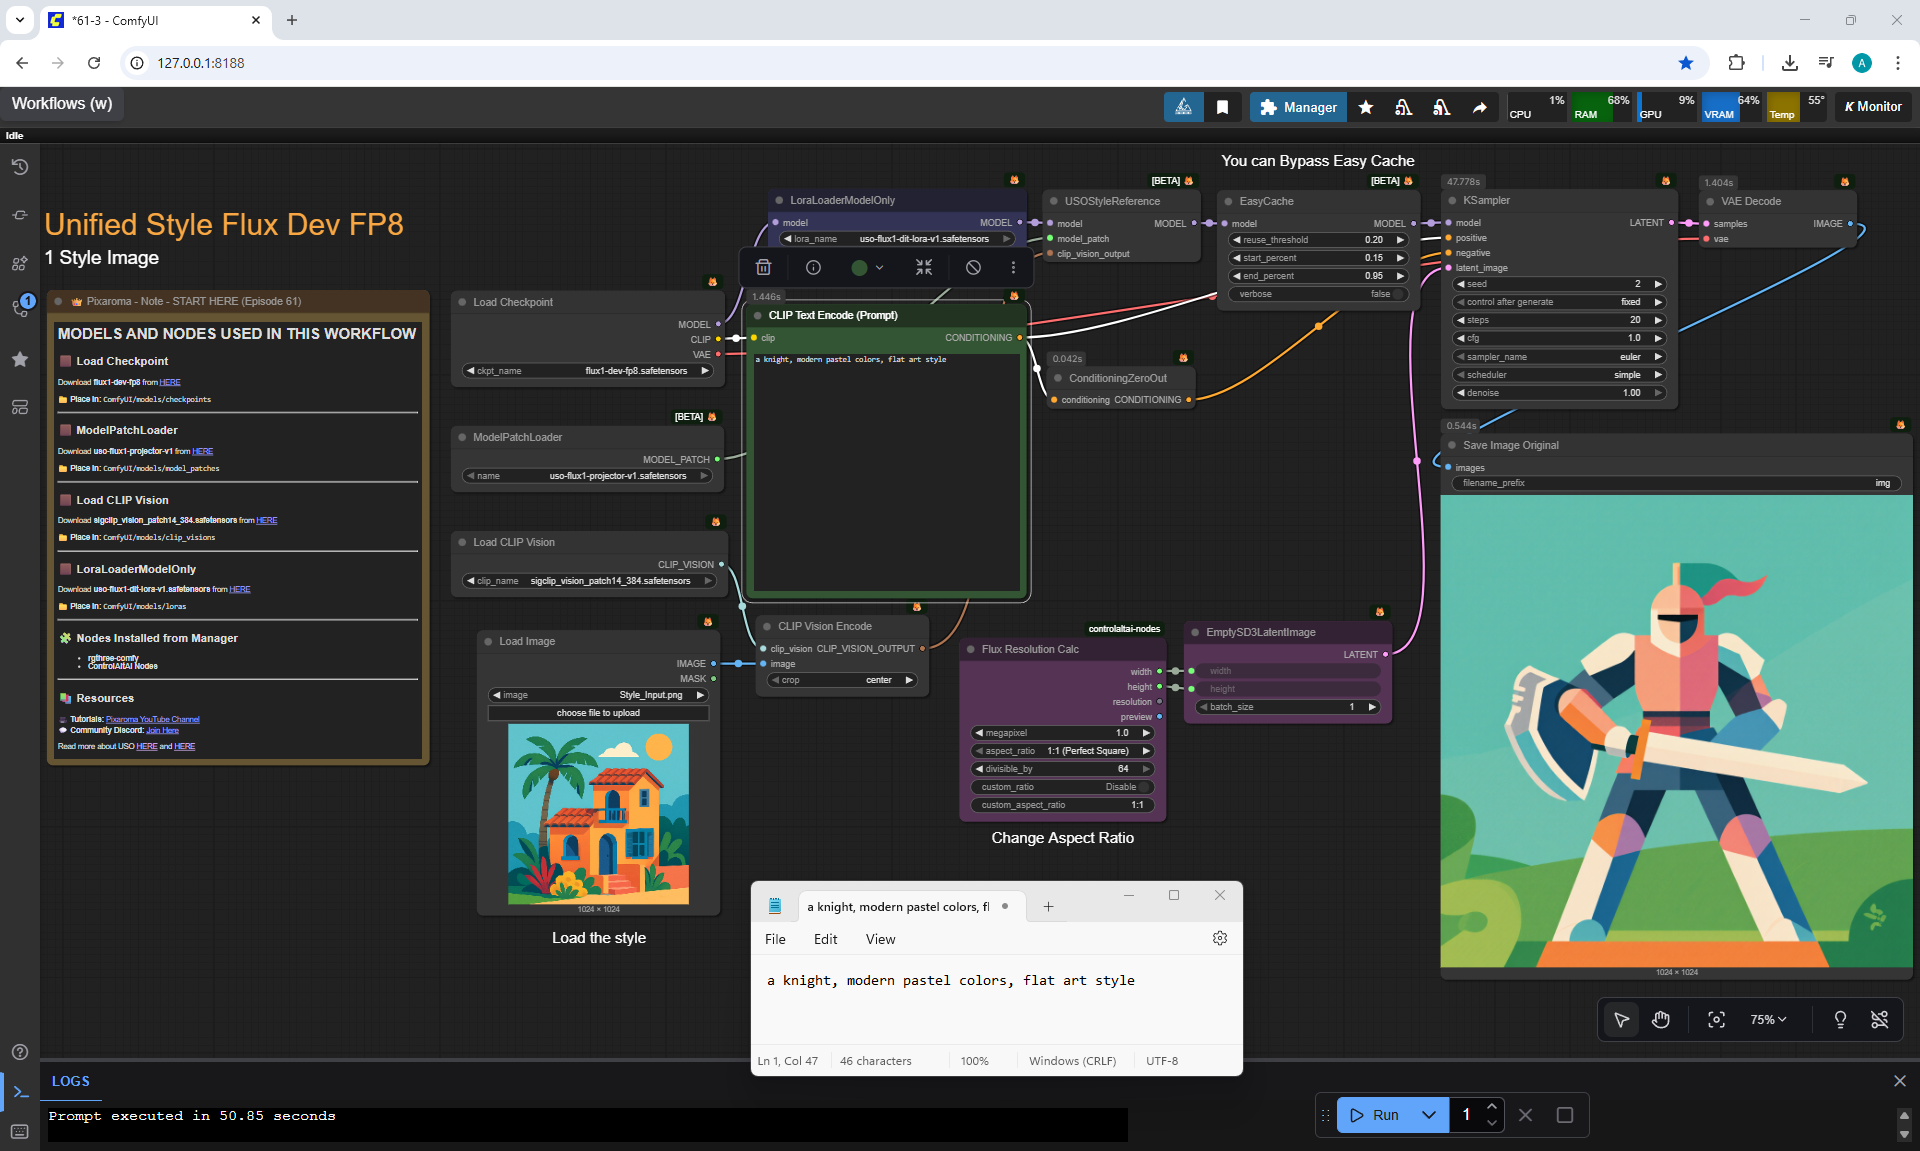Screen dimensions: 1920x1151
Task: Open the queue history sidebar icon
Action: [x=19, y=167]
